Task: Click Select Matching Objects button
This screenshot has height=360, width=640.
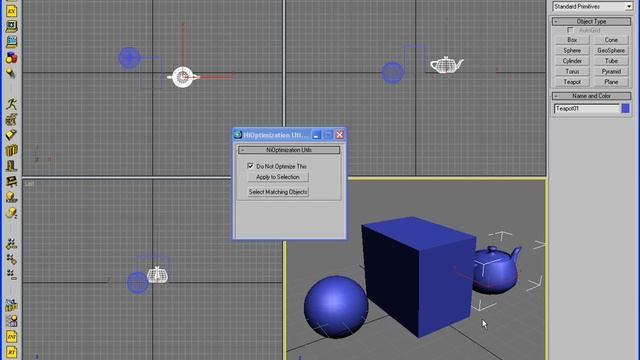Action: coord(278,192)
